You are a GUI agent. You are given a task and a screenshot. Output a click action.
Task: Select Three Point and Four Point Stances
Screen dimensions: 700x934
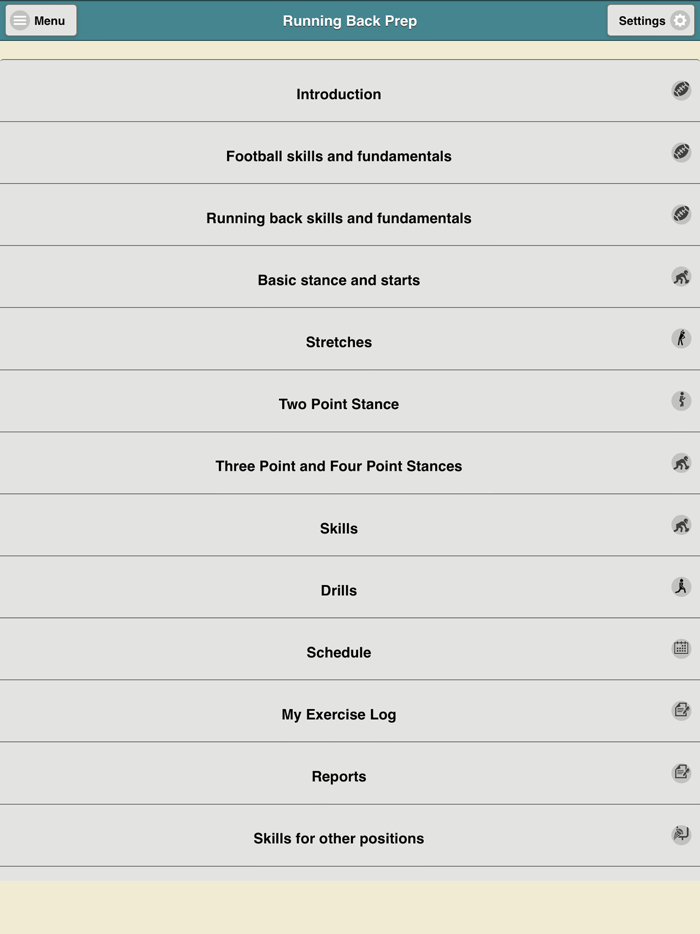338,466
